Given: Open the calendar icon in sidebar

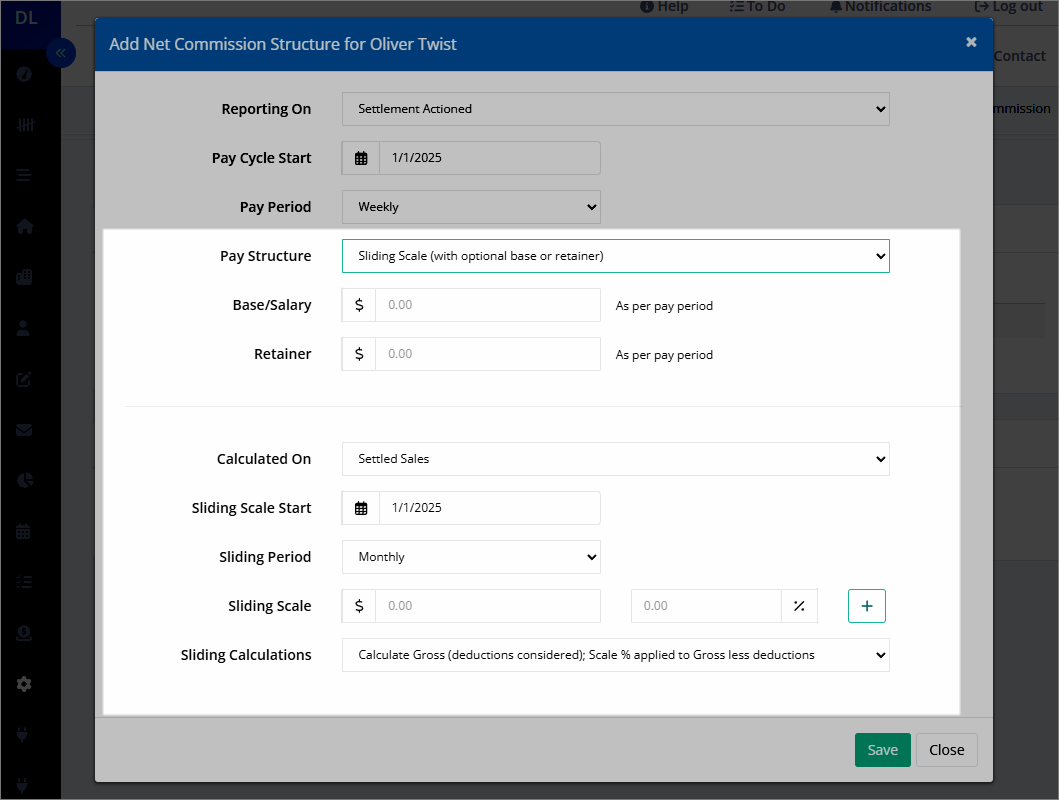Looking at the screenshot, I should (x=24, y=531).
